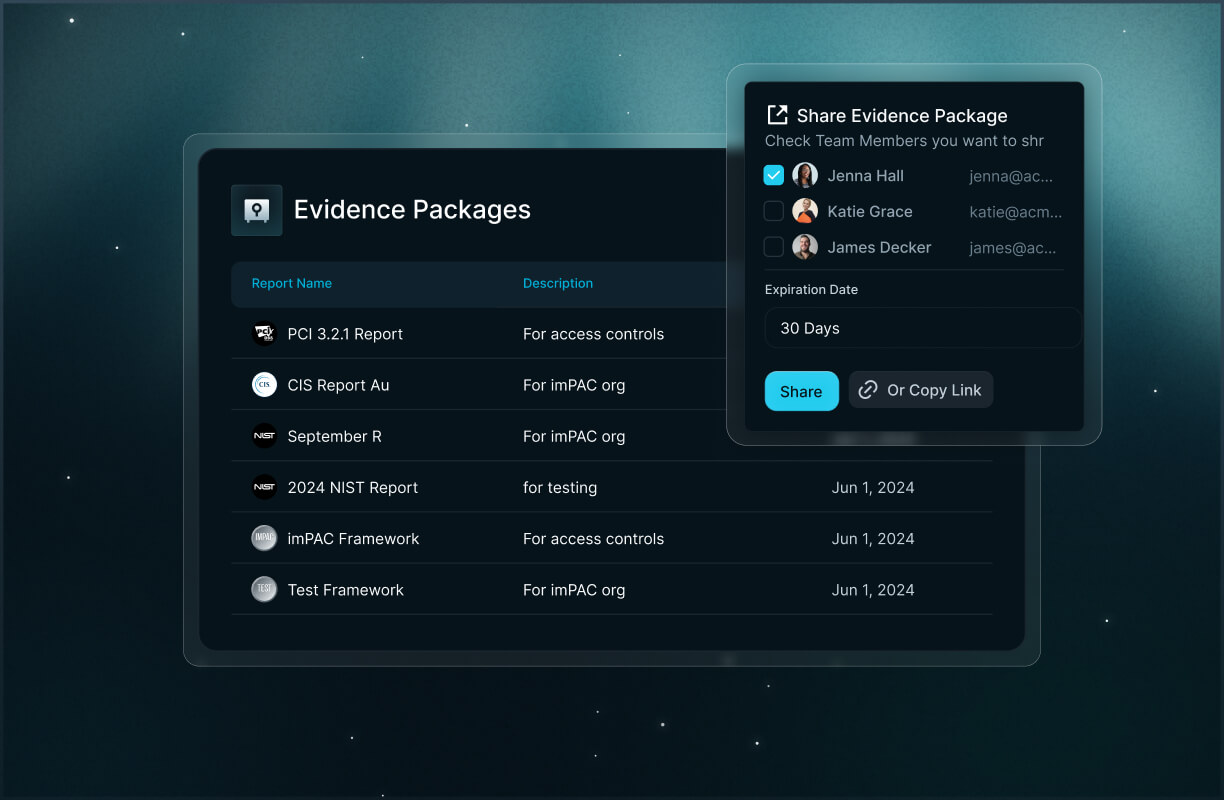This screenshot has height=800, width=1224.
Task: Click the 2024 NIST Report icon
Action: coord(264,487)
